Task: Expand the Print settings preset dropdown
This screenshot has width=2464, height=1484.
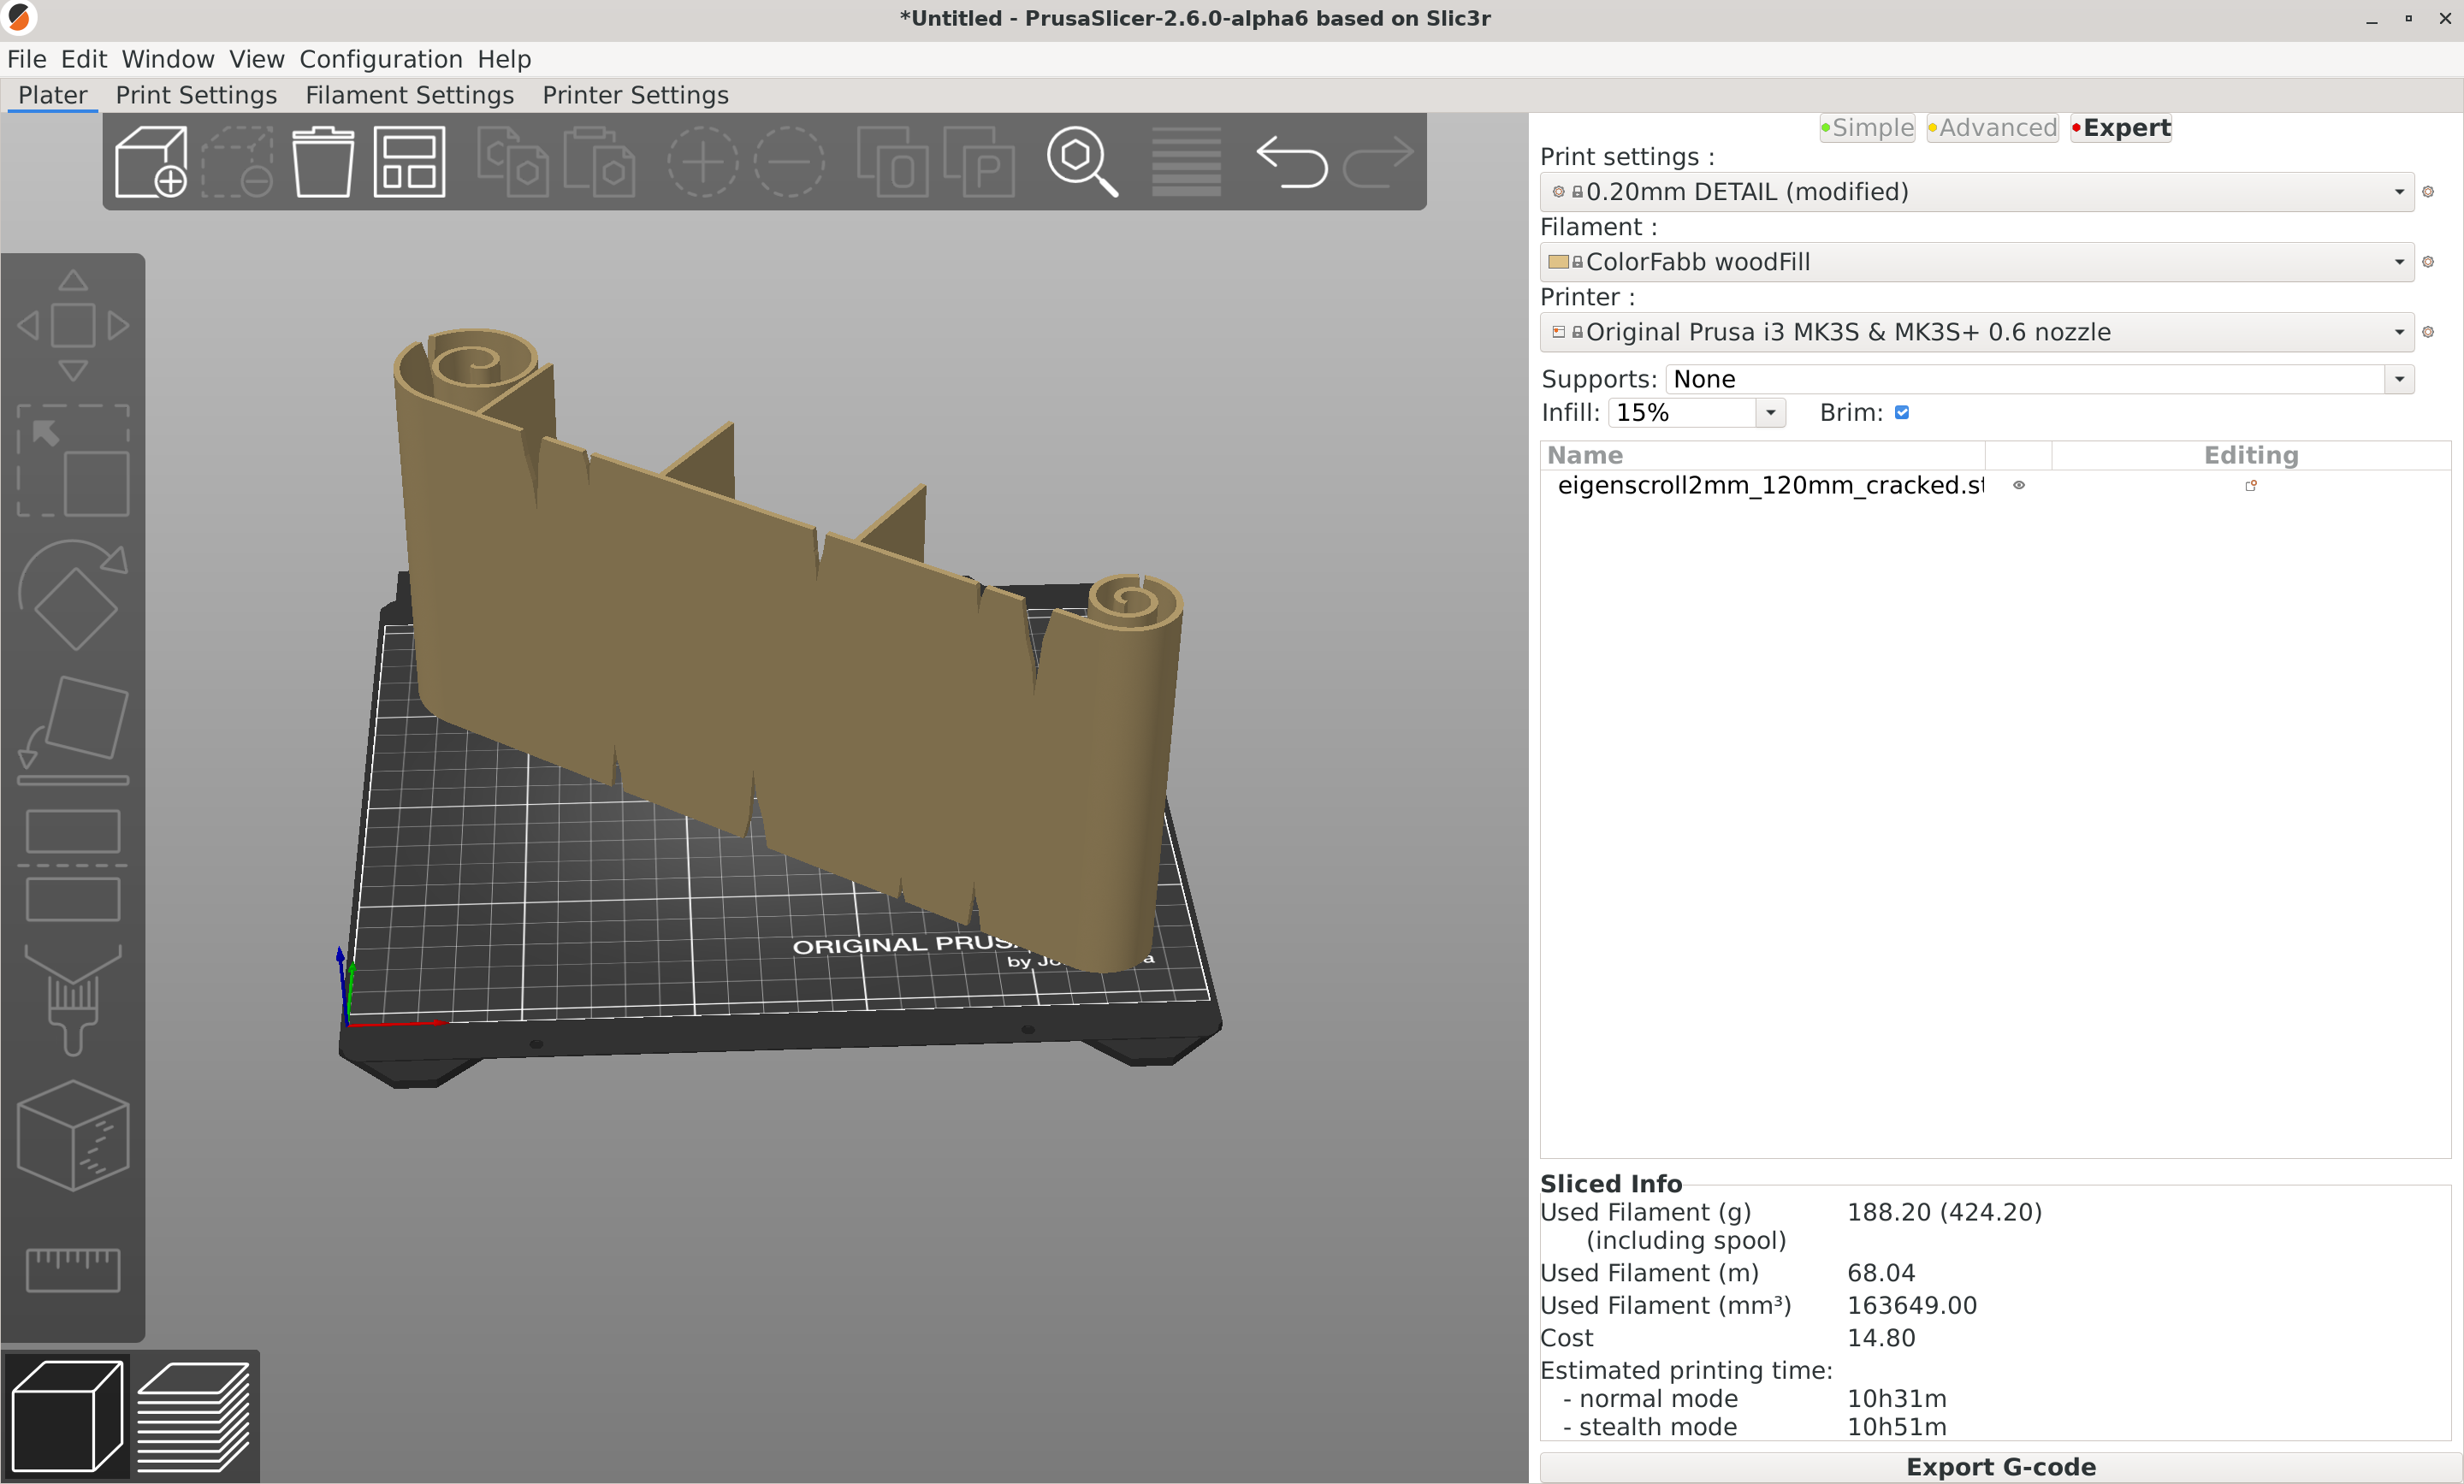Action: click(x=2398, y=192)
